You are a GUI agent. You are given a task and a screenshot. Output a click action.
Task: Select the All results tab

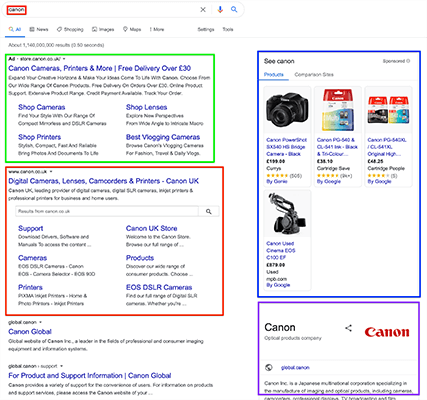coord(15,29)
